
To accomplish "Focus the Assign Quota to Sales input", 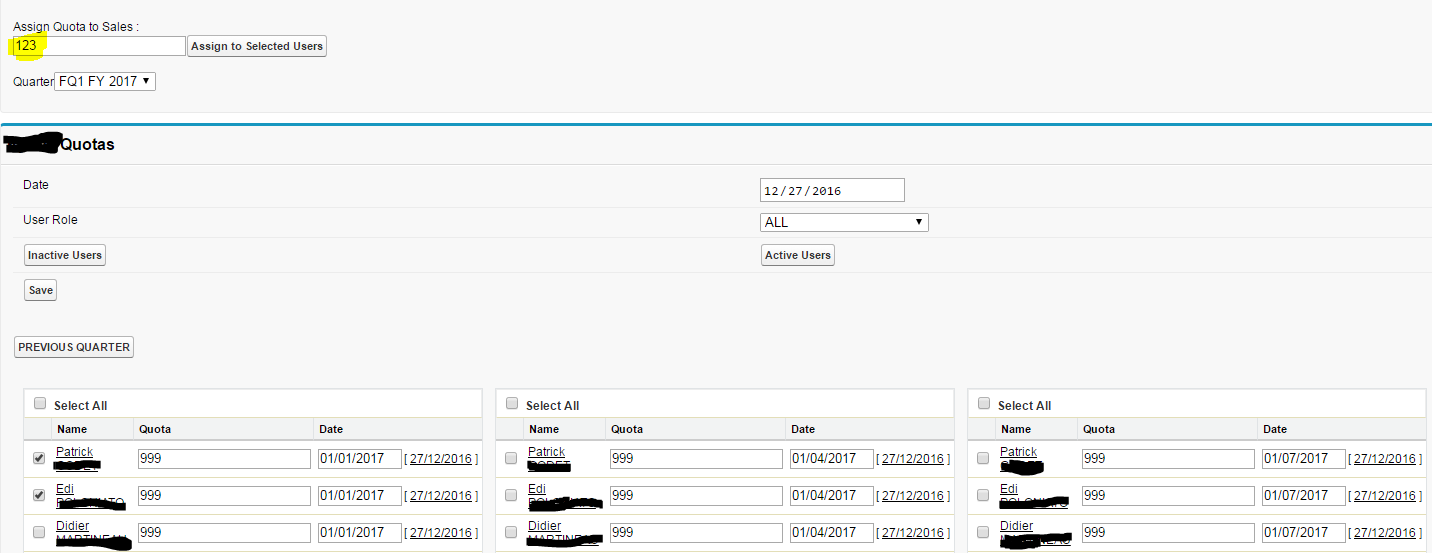I will 98,46.
